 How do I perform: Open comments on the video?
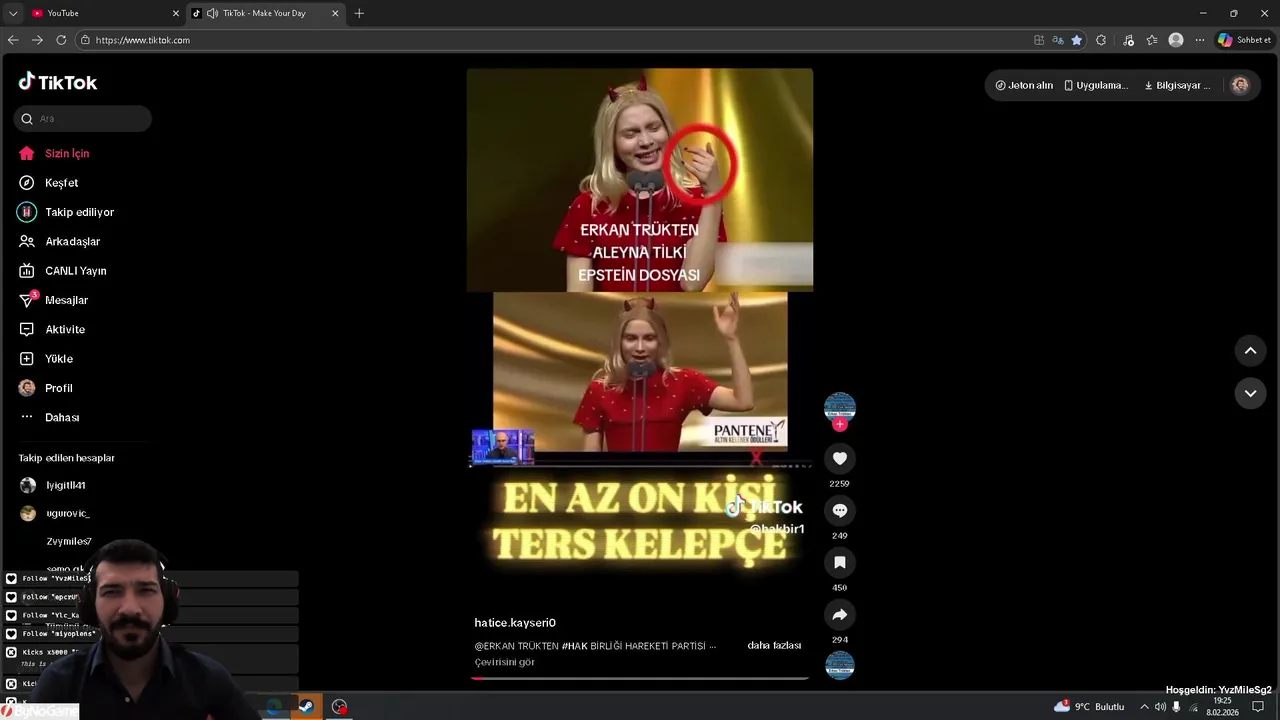(840, 511)
